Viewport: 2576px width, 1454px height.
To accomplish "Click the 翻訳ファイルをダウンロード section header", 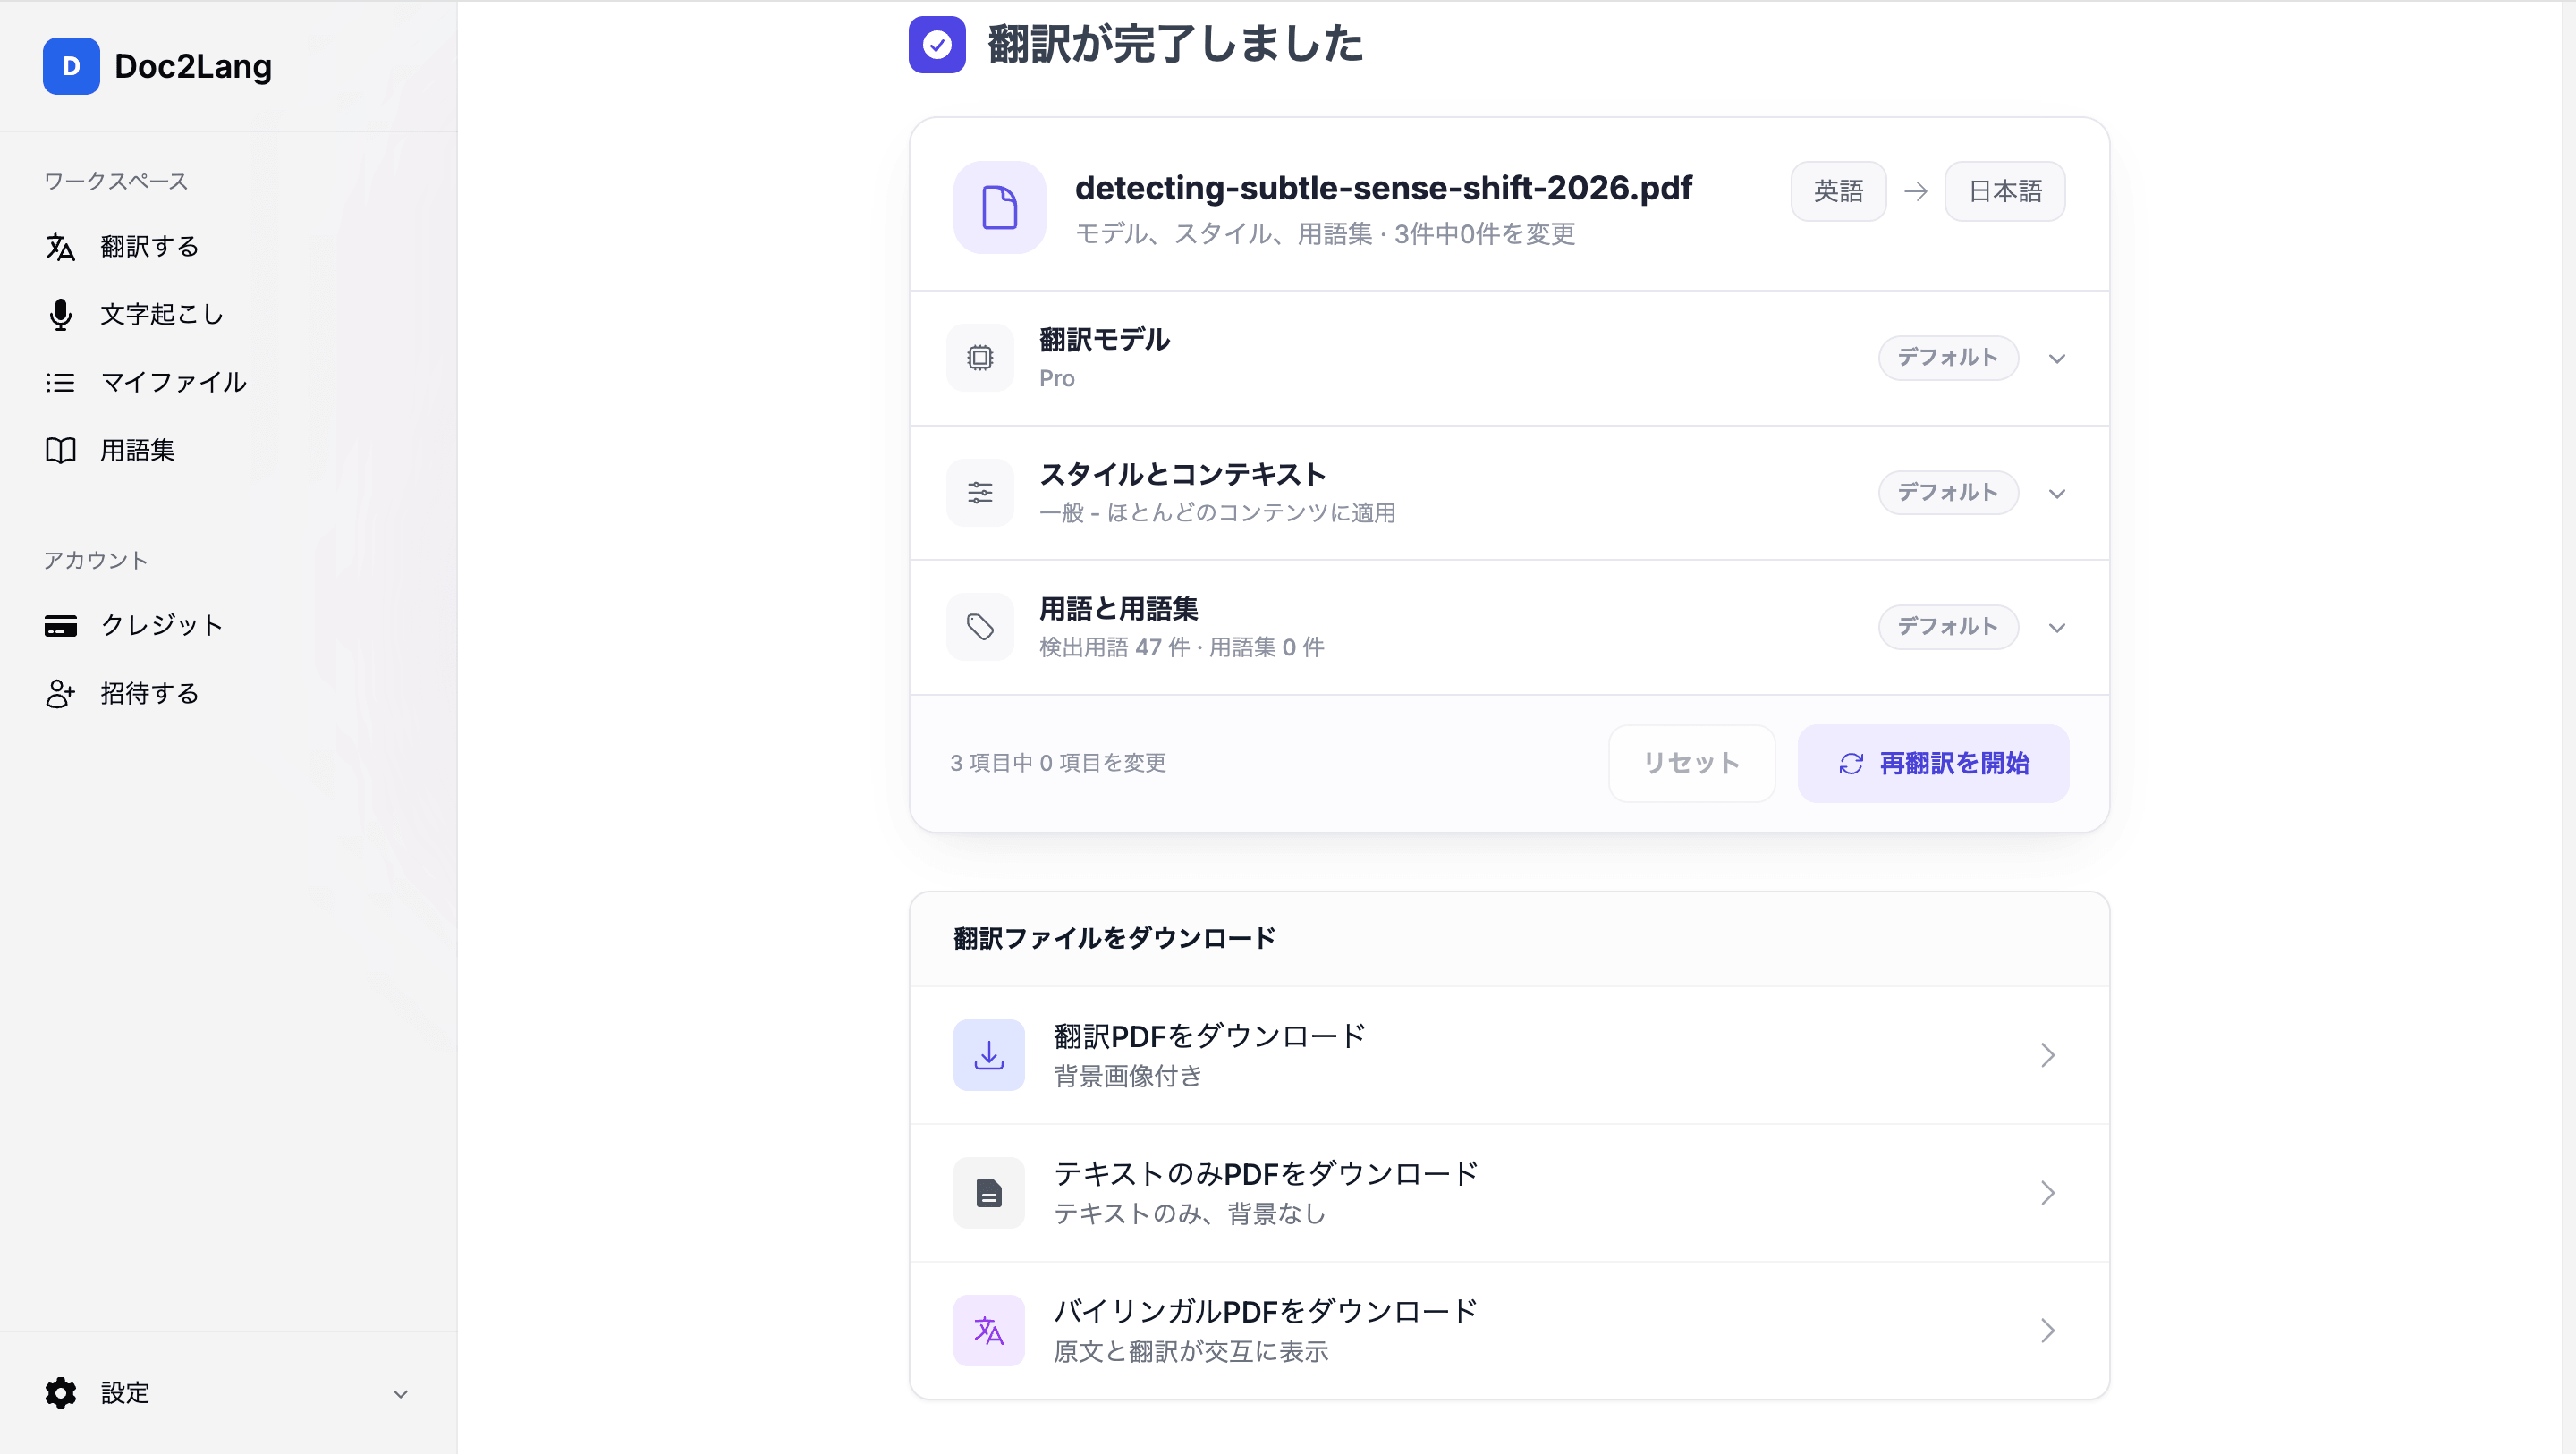I will point(1114,939).
